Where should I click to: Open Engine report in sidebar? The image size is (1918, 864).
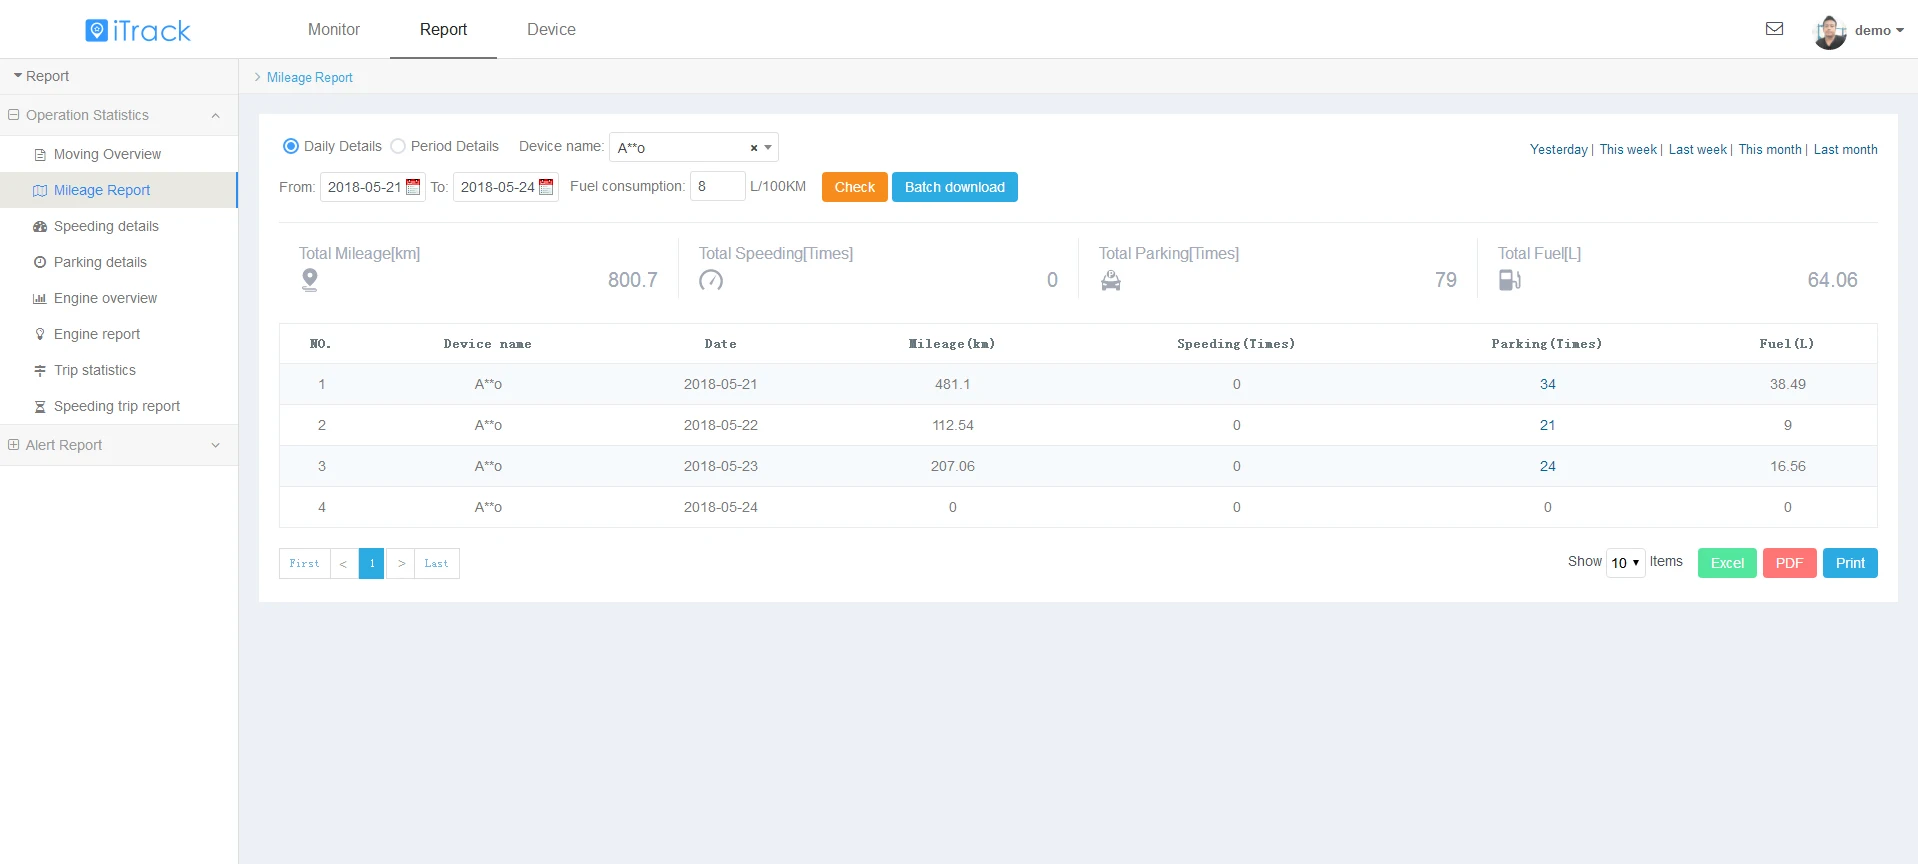119,334
